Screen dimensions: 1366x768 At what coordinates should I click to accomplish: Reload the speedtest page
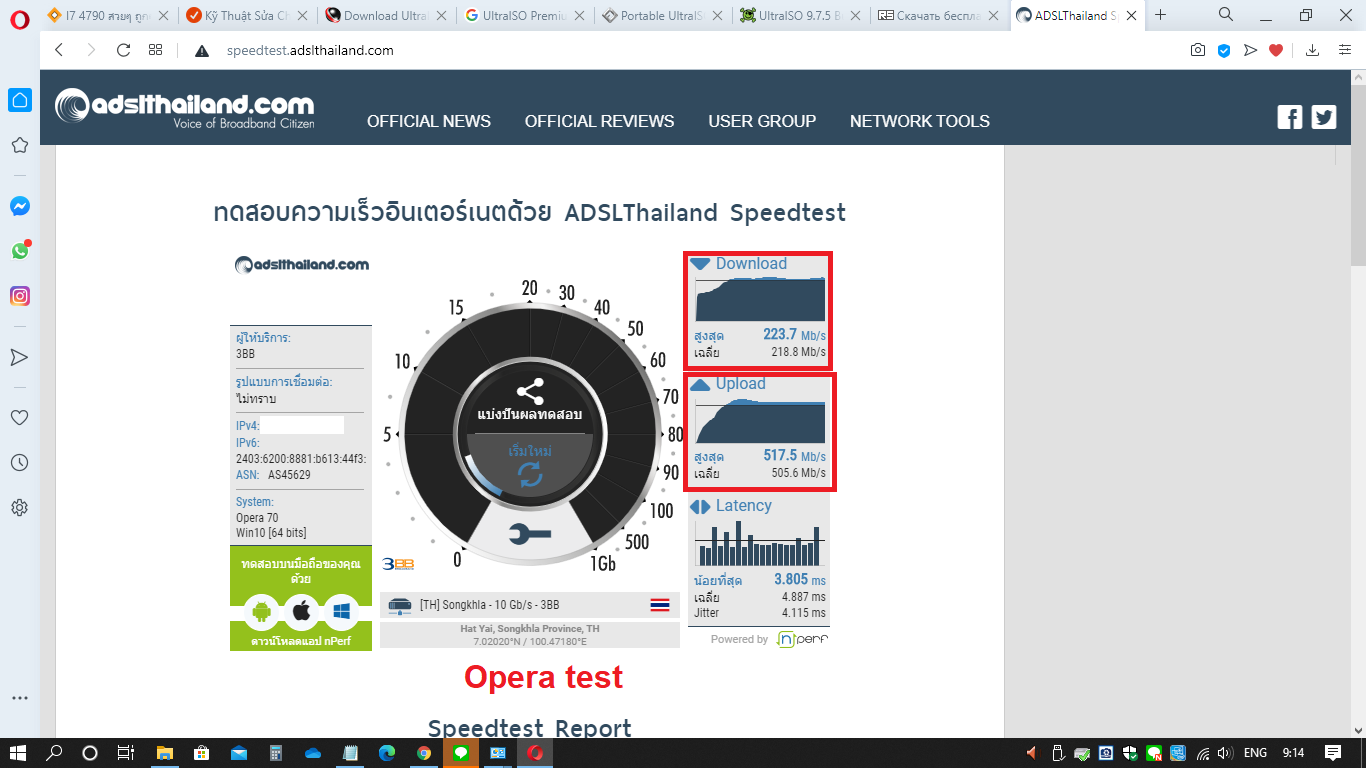(x=123, y=50)
